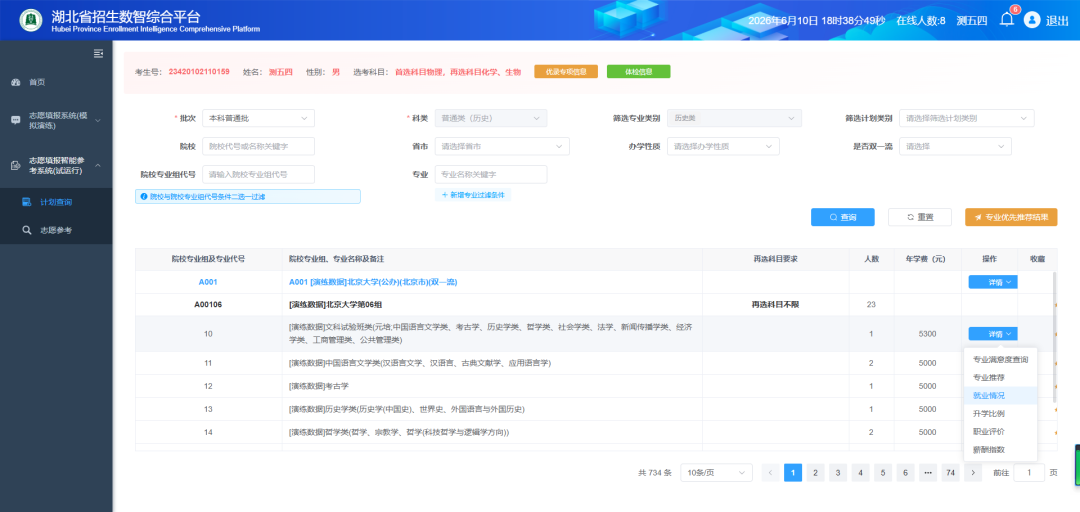Select 专业推荐 from the menu
Image resolution: width=1080 pixels, height=512 pixels.
[1000, 378]
